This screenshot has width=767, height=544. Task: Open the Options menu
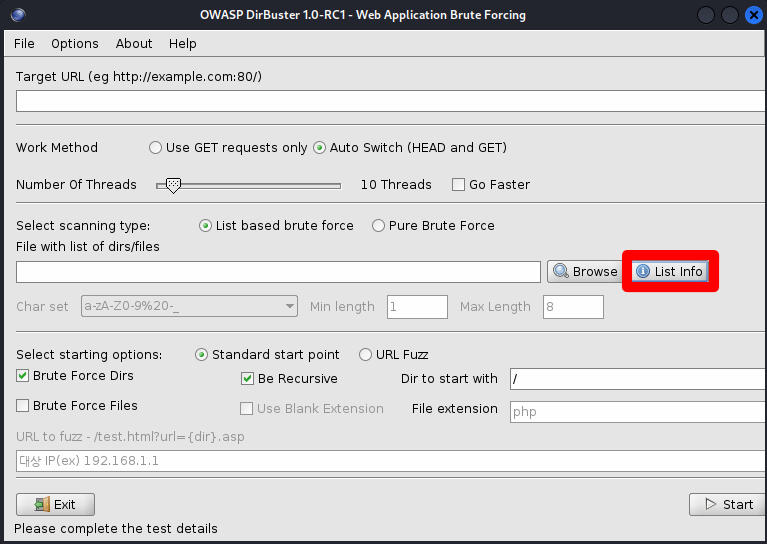75,44
